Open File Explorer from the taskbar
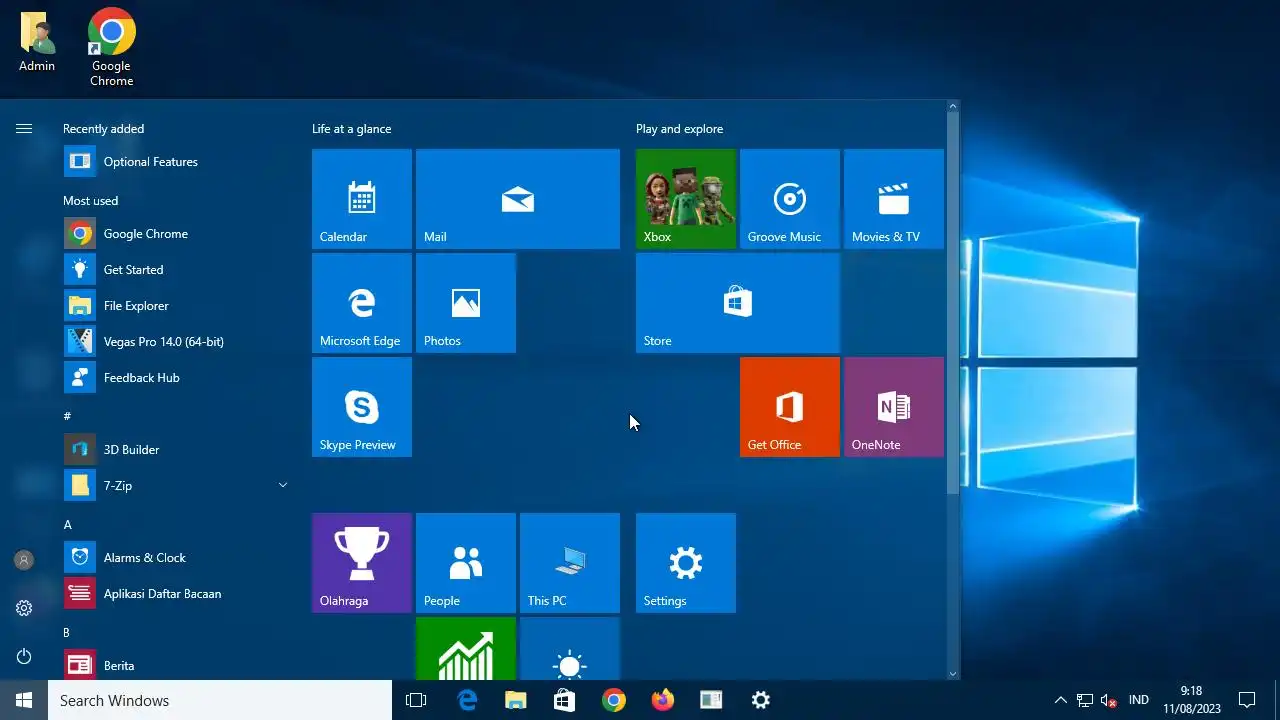 coord(516,700)
